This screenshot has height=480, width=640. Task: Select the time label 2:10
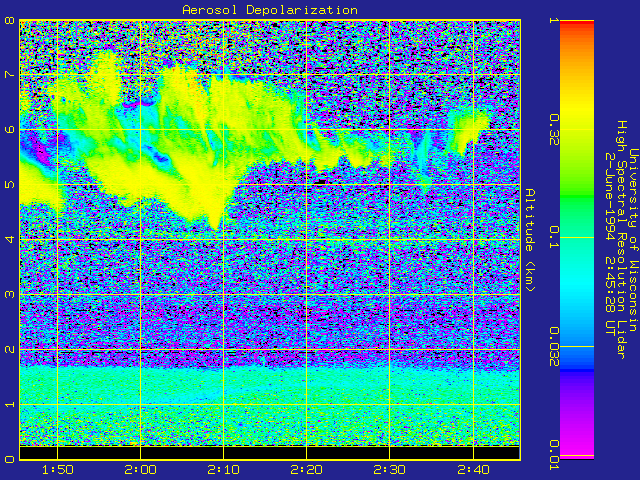pyautogui.click(x=223, y=470)
